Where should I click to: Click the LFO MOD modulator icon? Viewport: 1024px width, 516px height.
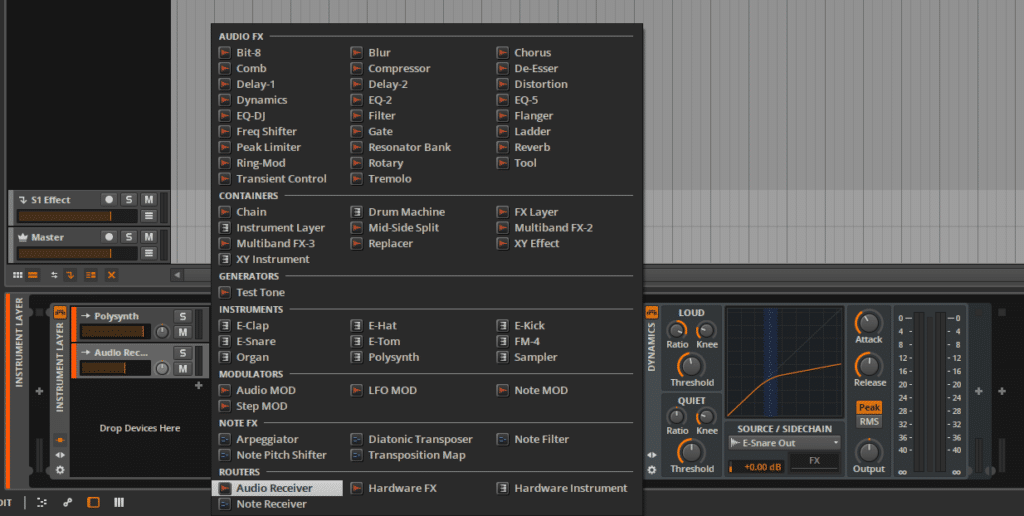coord(357,390)
